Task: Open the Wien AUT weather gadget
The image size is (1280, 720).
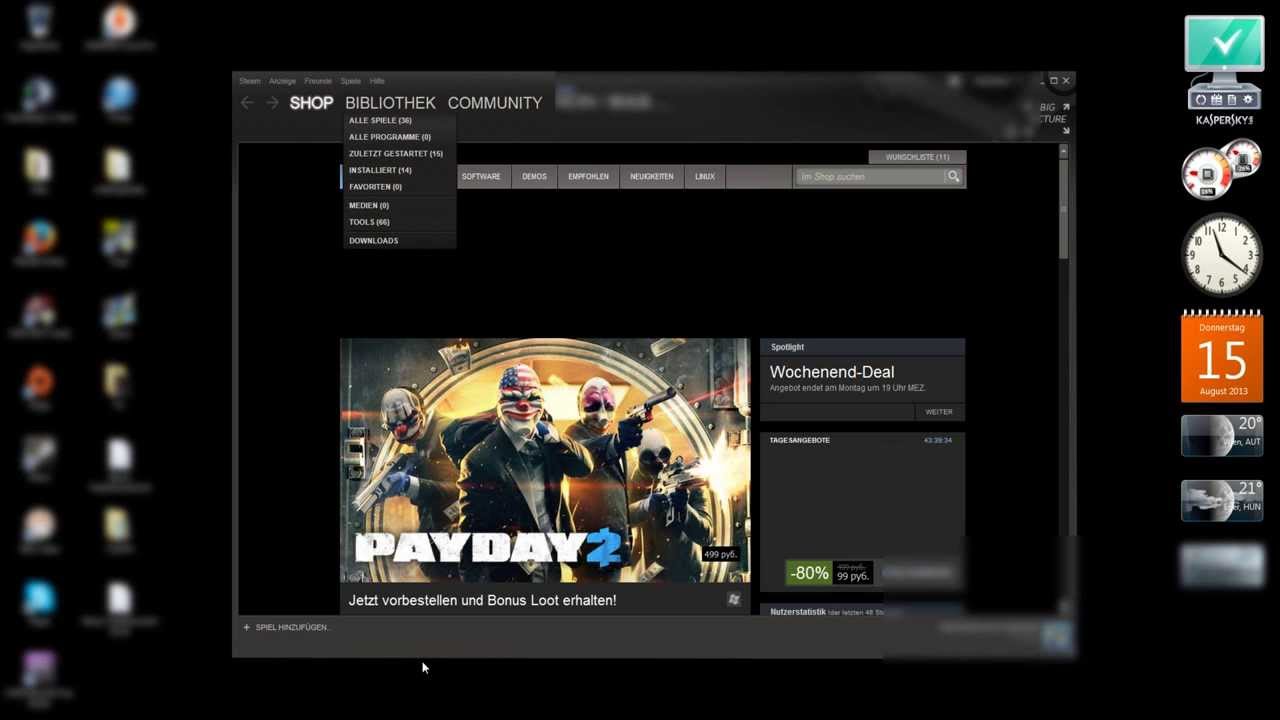Action: (1222, 436)
